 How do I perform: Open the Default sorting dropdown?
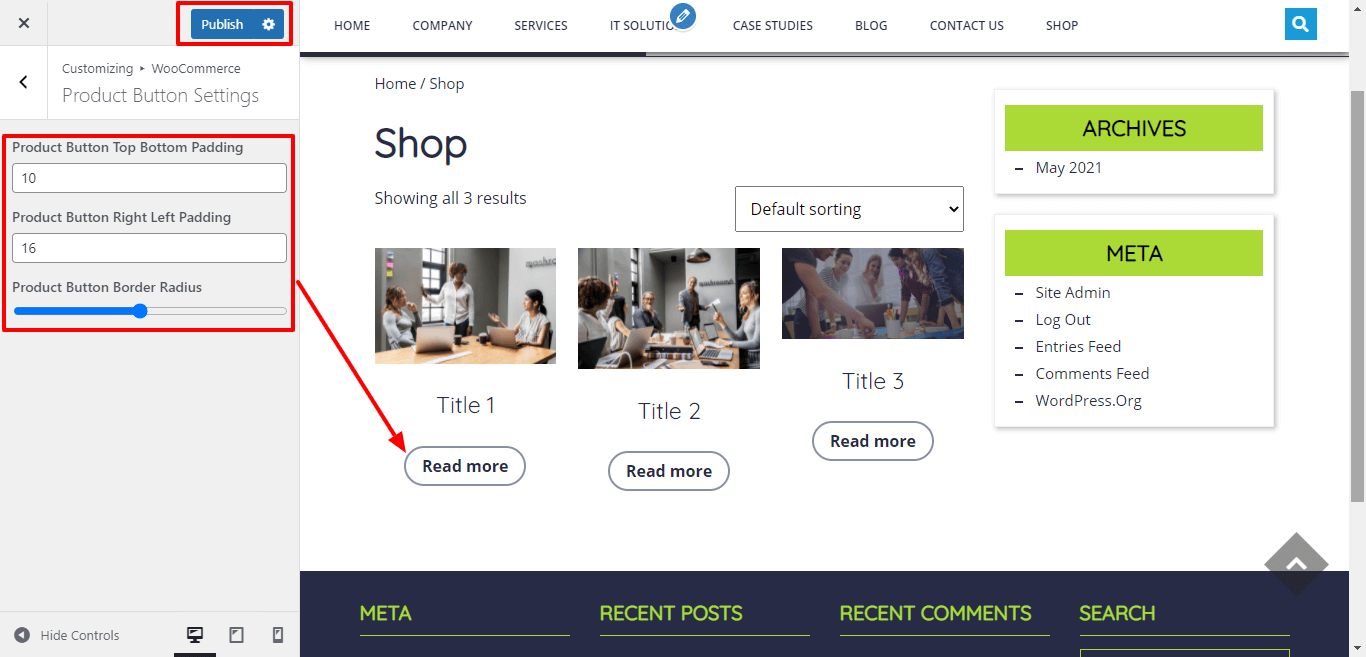[x=849, y=209]
